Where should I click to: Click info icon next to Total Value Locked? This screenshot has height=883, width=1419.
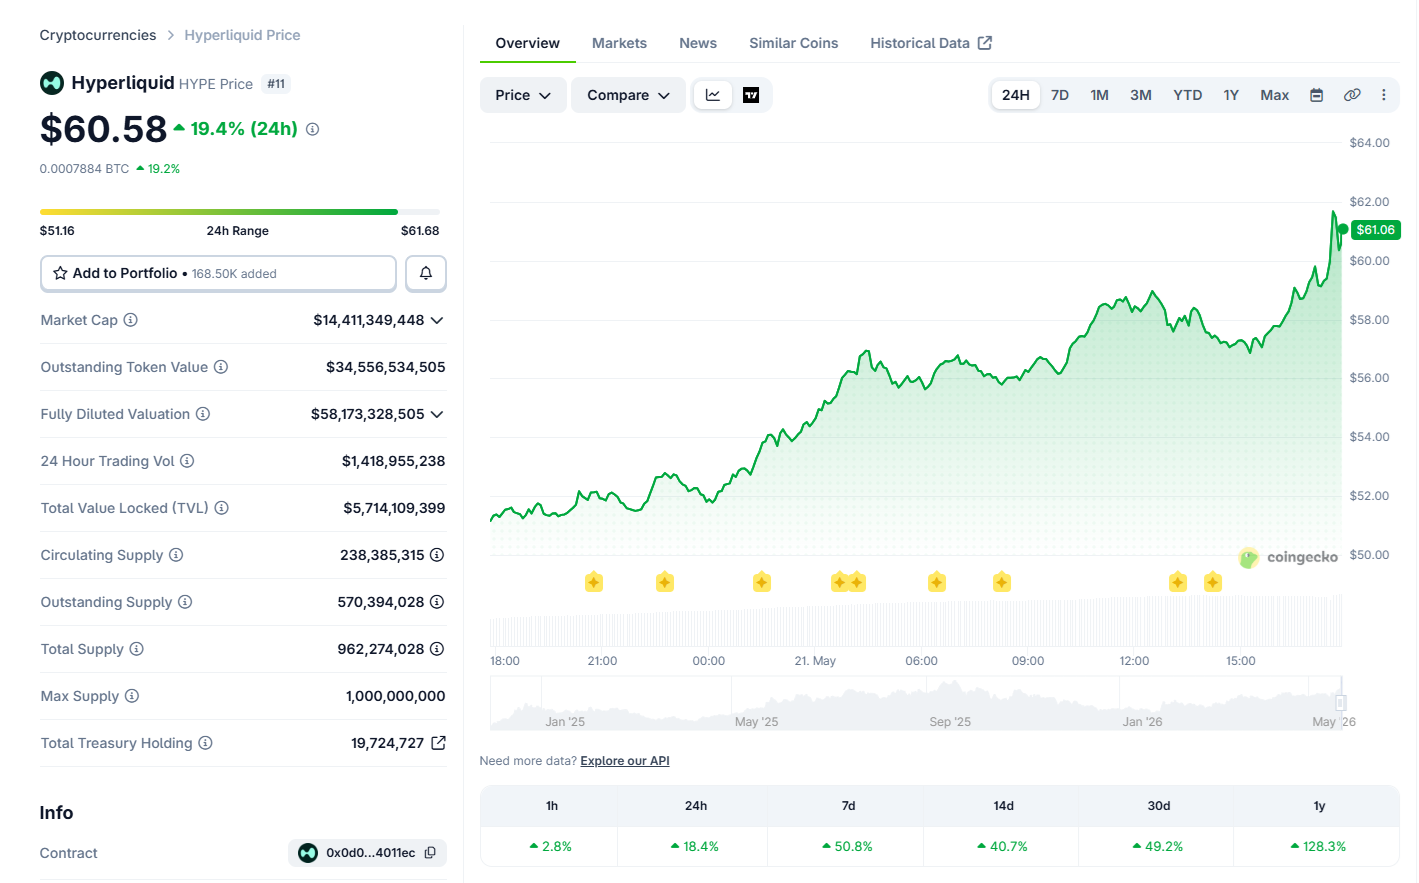pyautogui.click(x=222, y=508)
